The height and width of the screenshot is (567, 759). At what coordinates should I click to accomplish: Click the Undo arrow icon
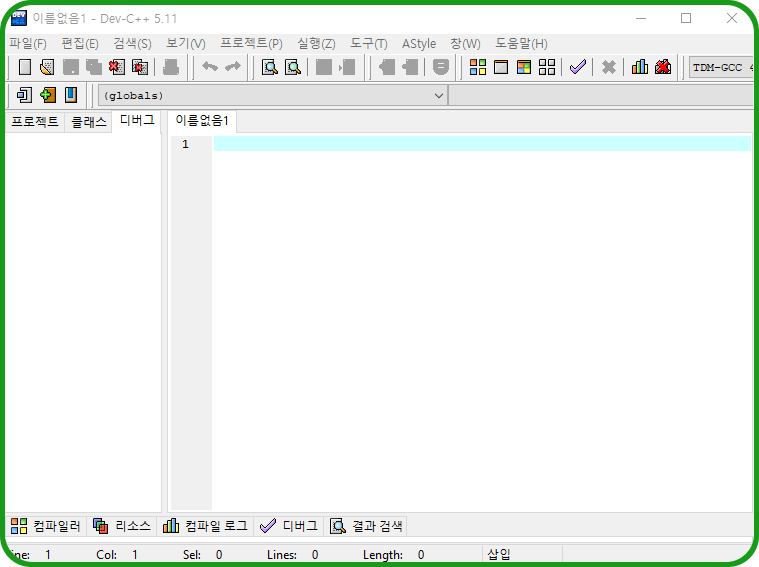coord(210,66)
